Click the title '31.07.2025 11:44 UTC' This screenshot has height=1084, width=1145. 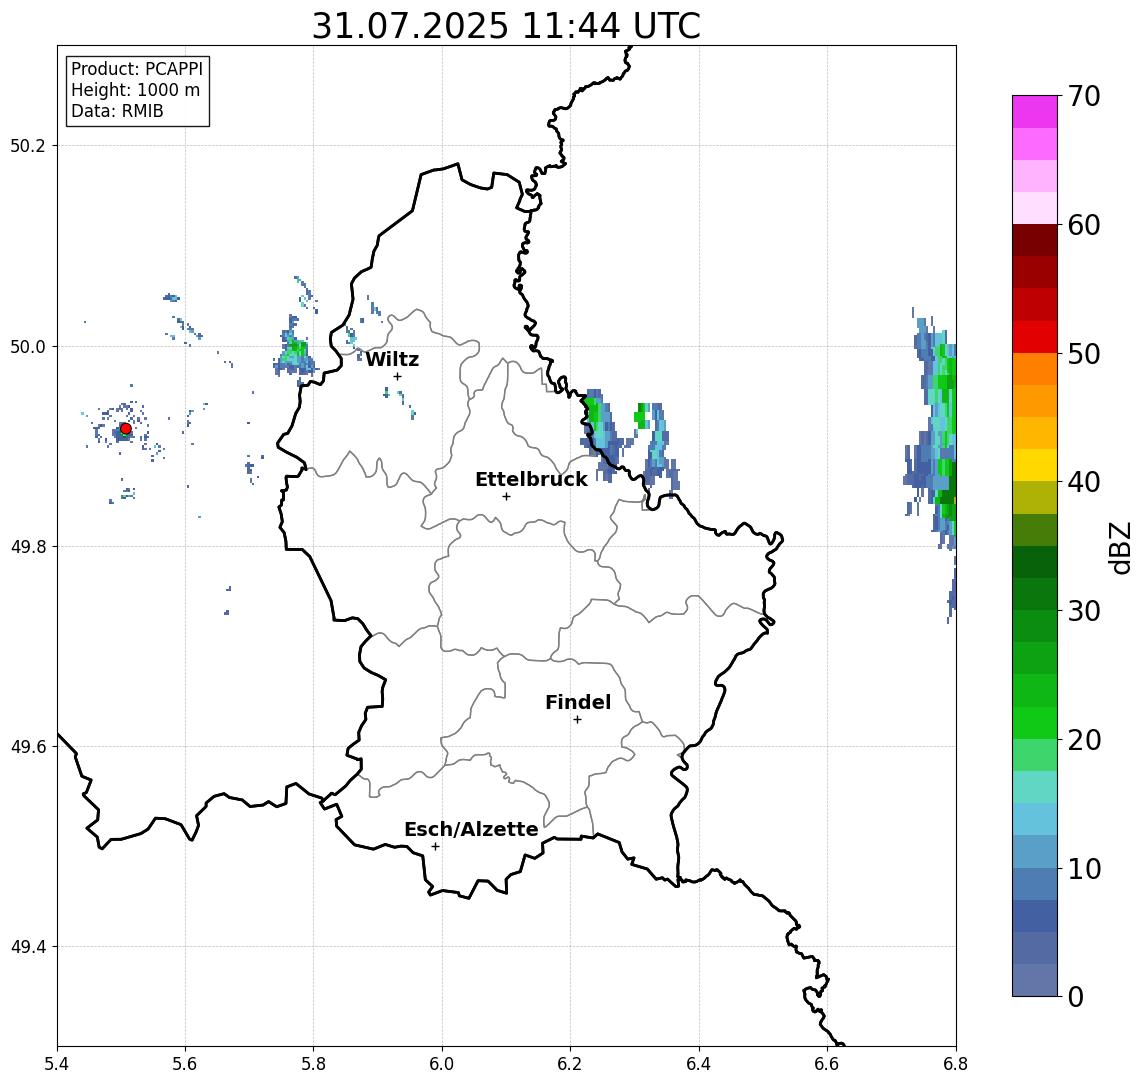coord(506,26)
